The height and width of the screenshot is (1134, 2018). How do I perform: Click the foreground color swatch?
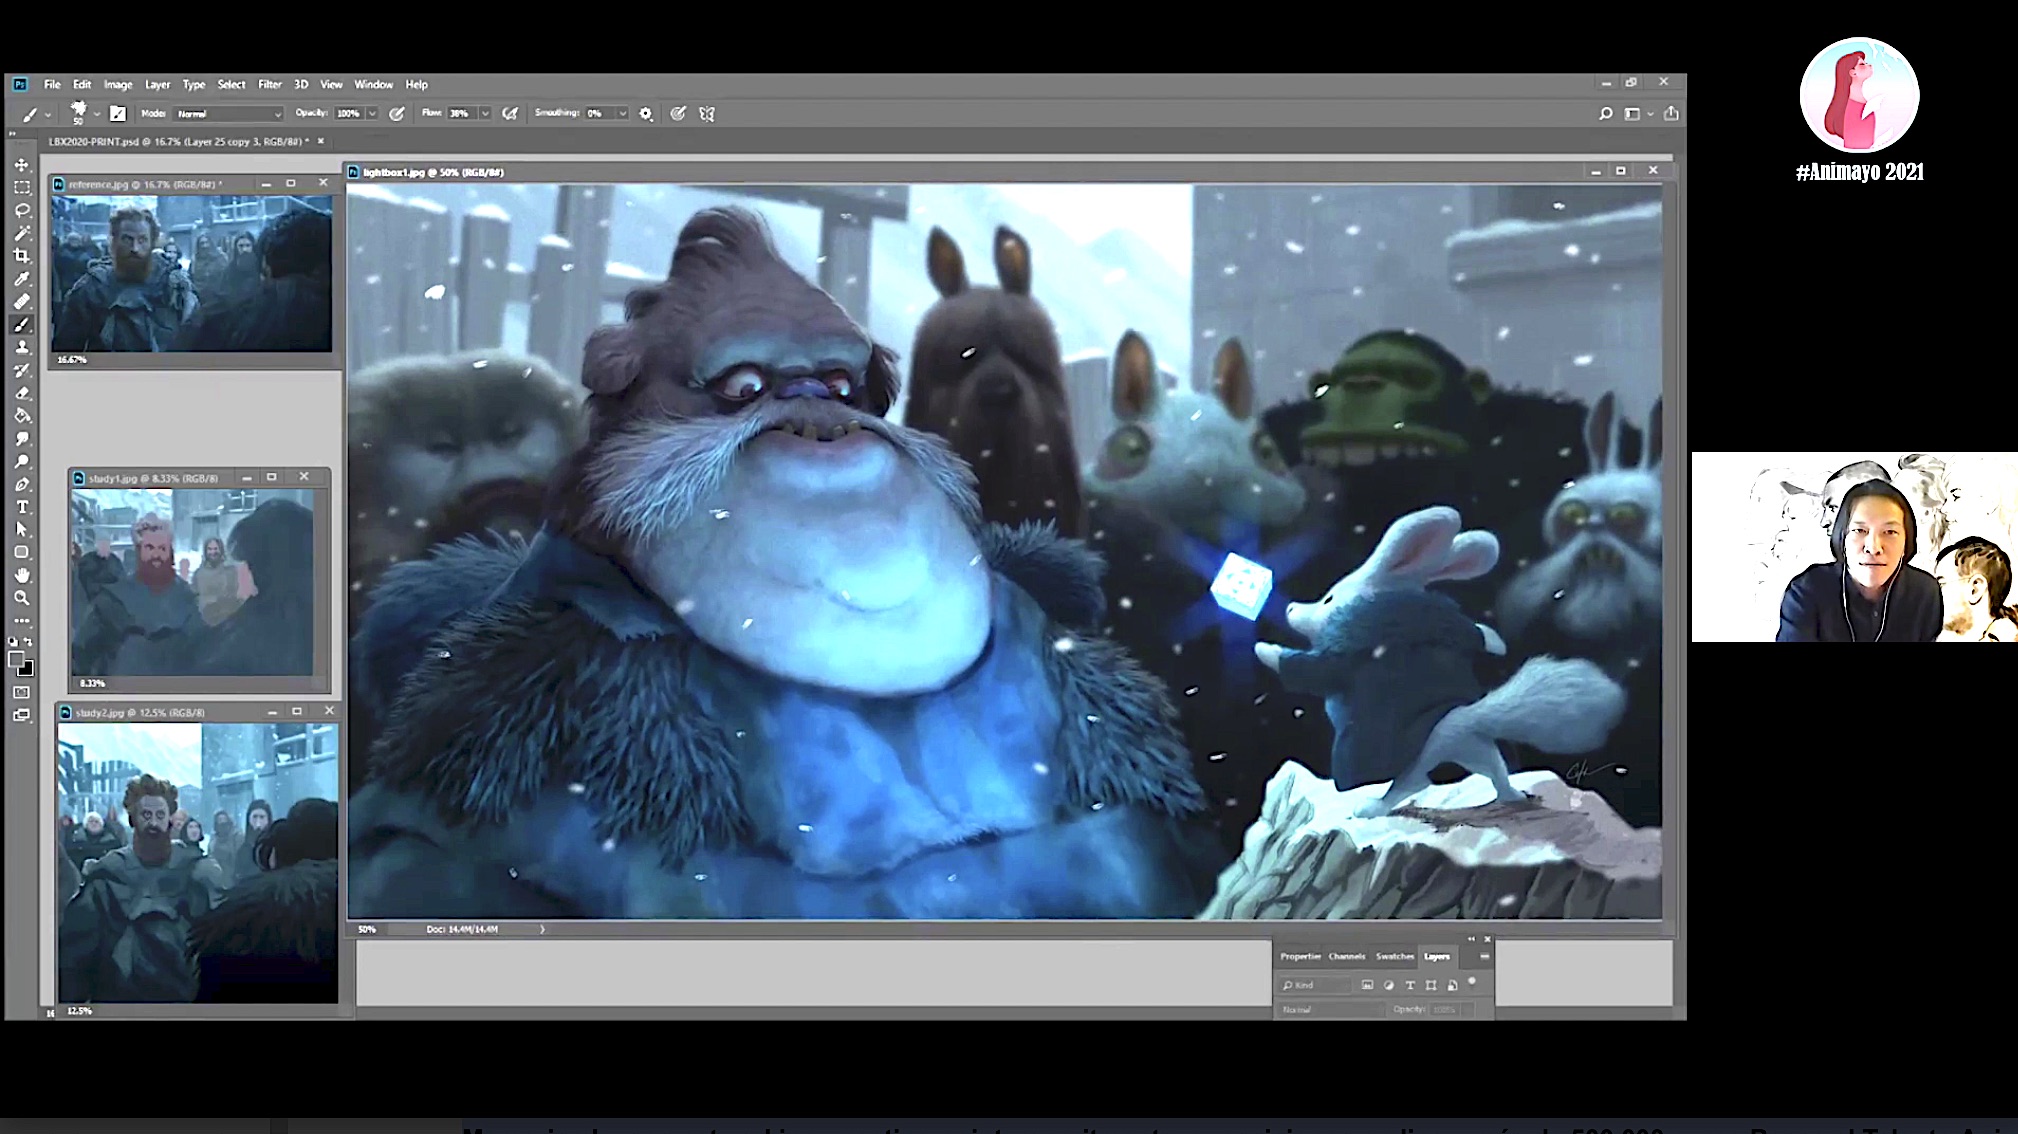point(16,659)
